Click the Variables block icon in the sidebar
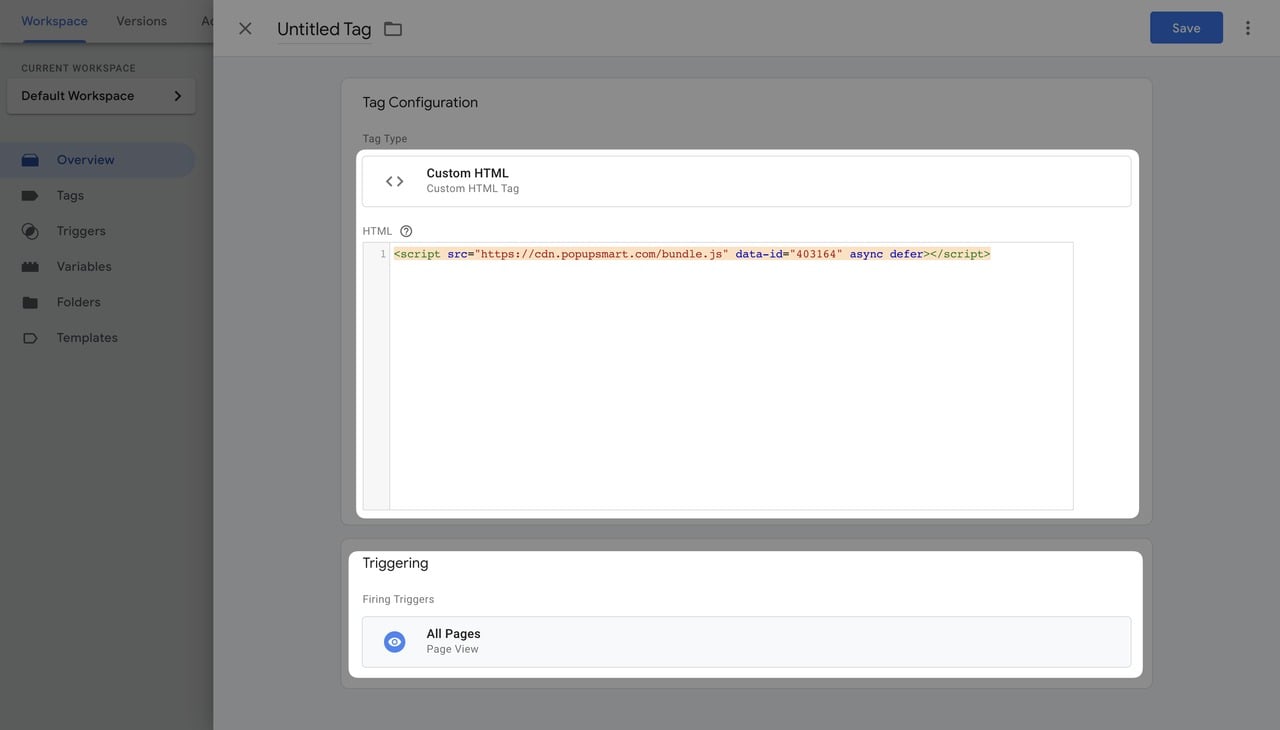The height and width of the screenshot is (730, 1280). [30, 267]
